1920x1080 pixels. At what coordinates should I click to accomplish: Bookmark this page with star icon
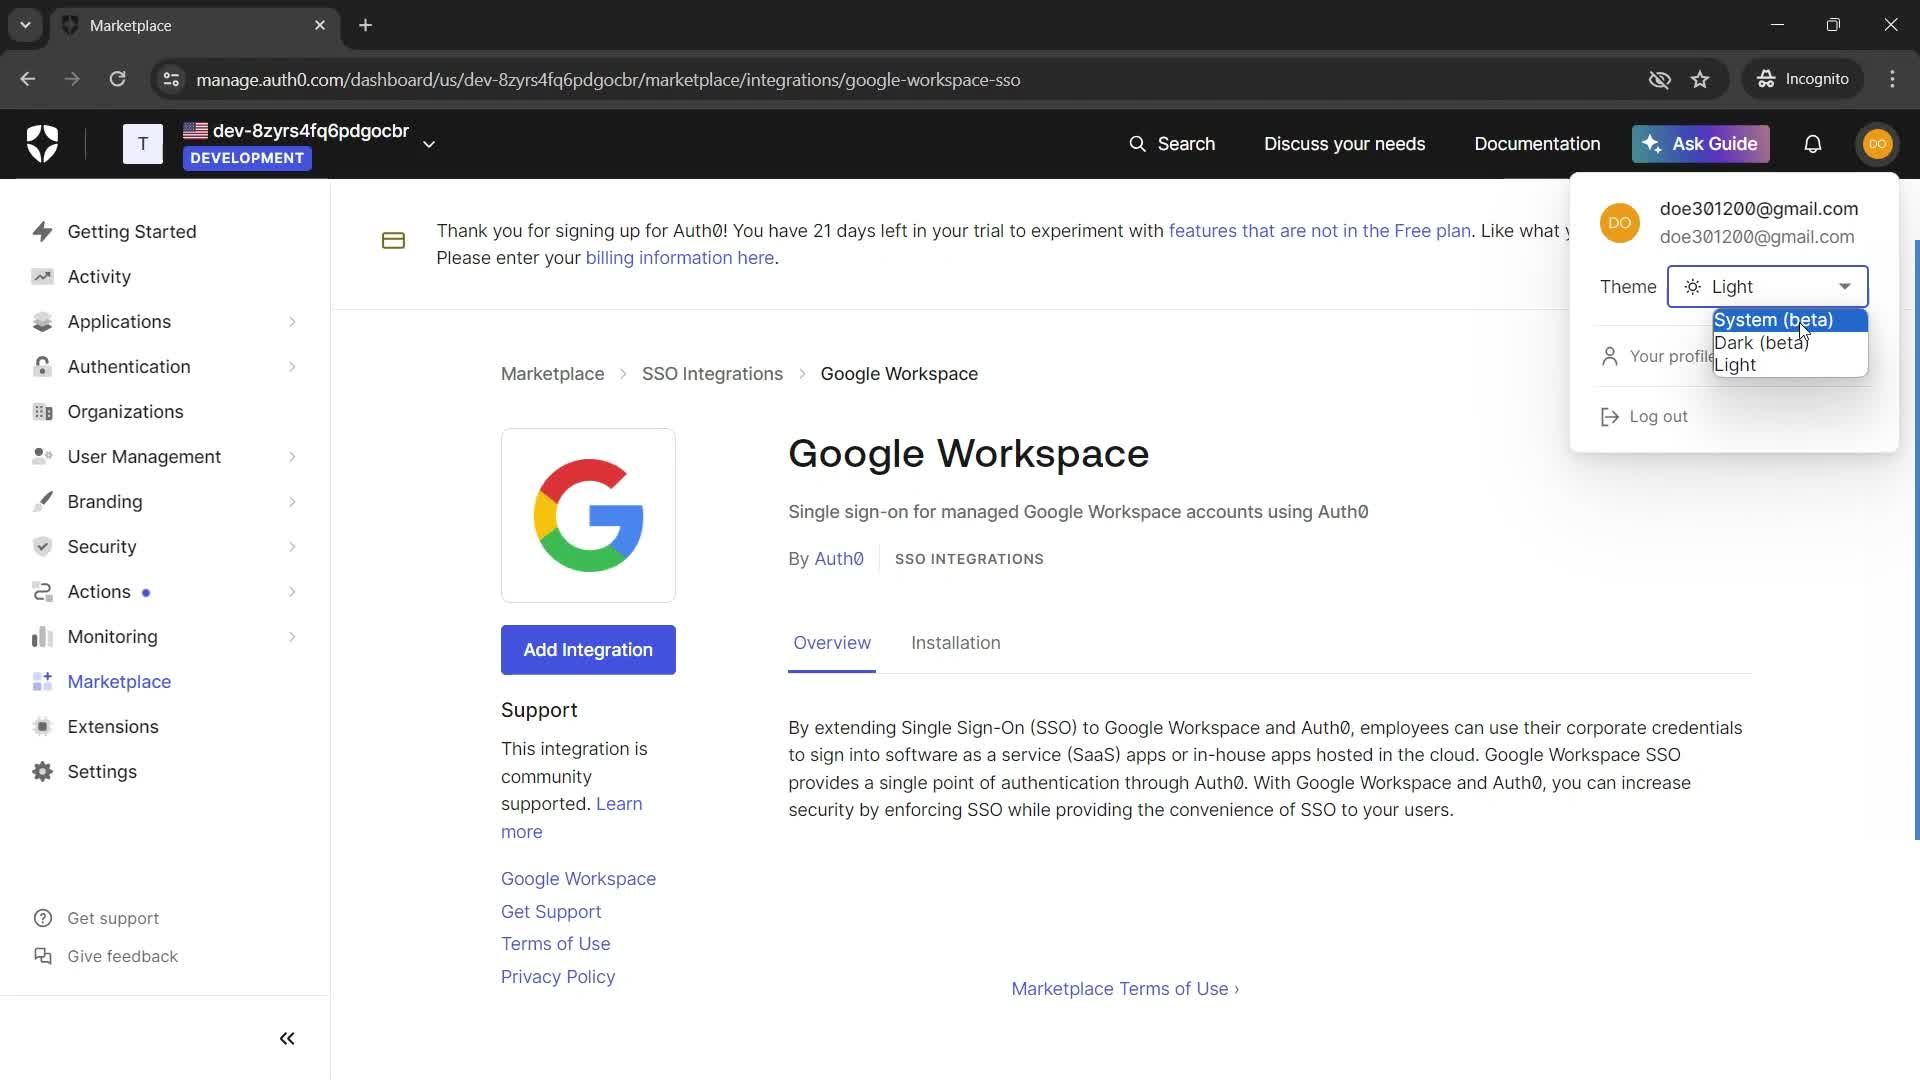(x=1700, y=79)
